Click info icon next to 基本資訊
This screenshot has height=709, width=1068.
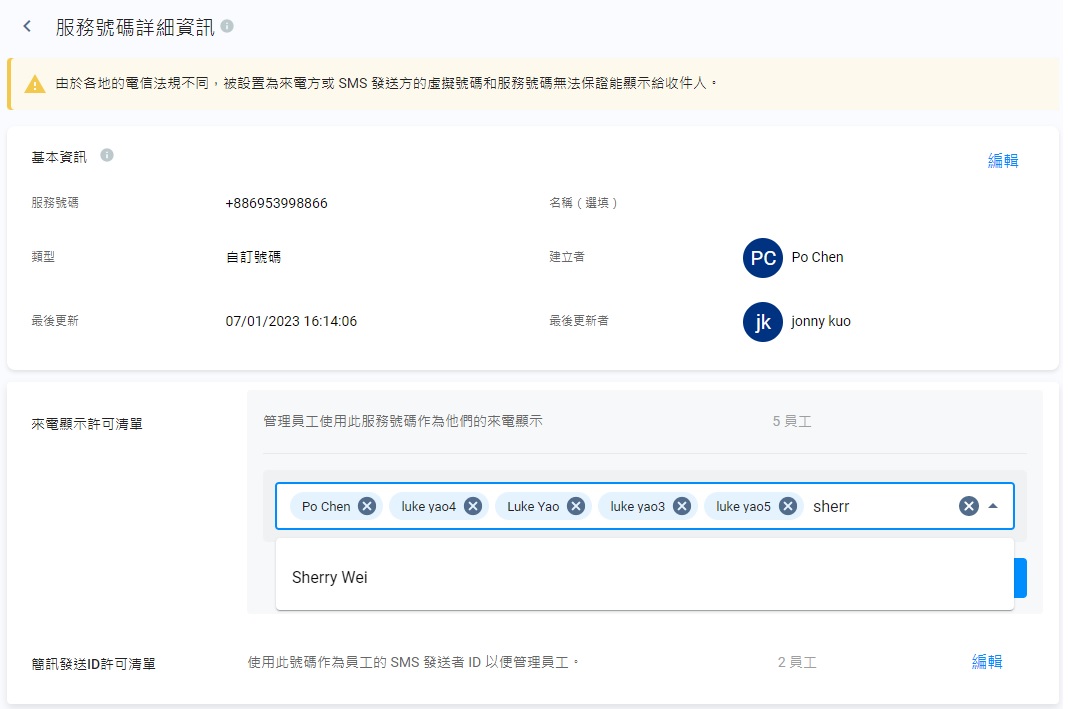click(107, 155)
